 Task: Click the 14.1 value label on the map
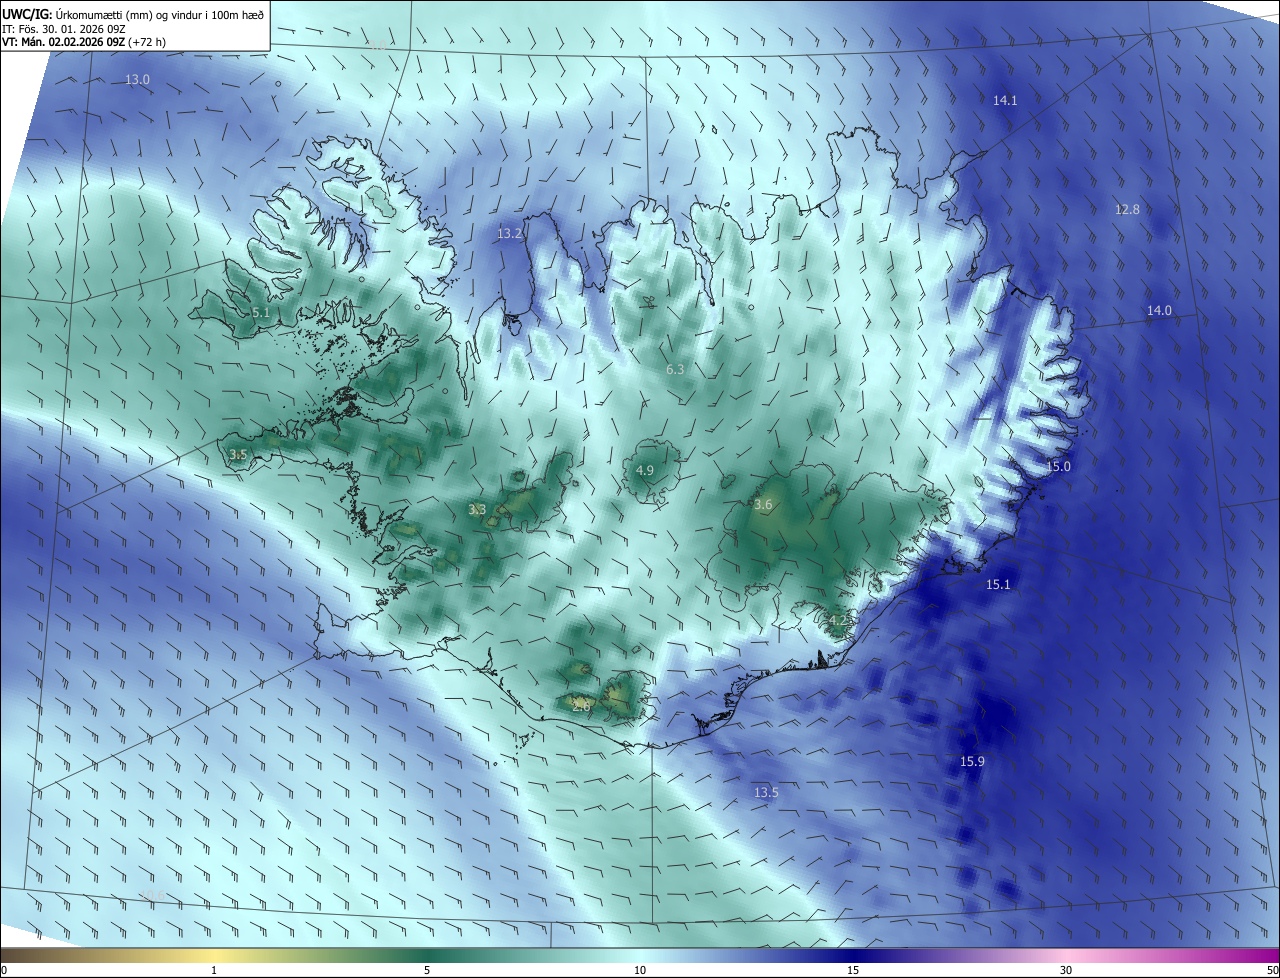tap(1005, 100)
